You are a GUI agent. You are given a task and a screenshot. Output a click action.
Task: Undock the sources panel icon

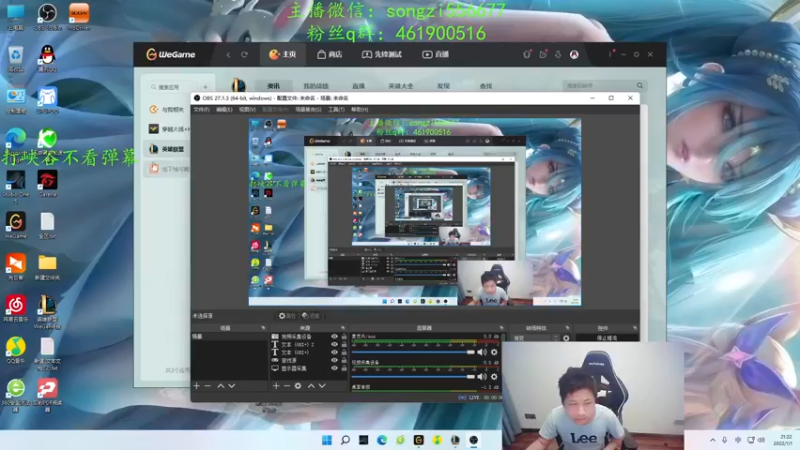tap(342, 328)
